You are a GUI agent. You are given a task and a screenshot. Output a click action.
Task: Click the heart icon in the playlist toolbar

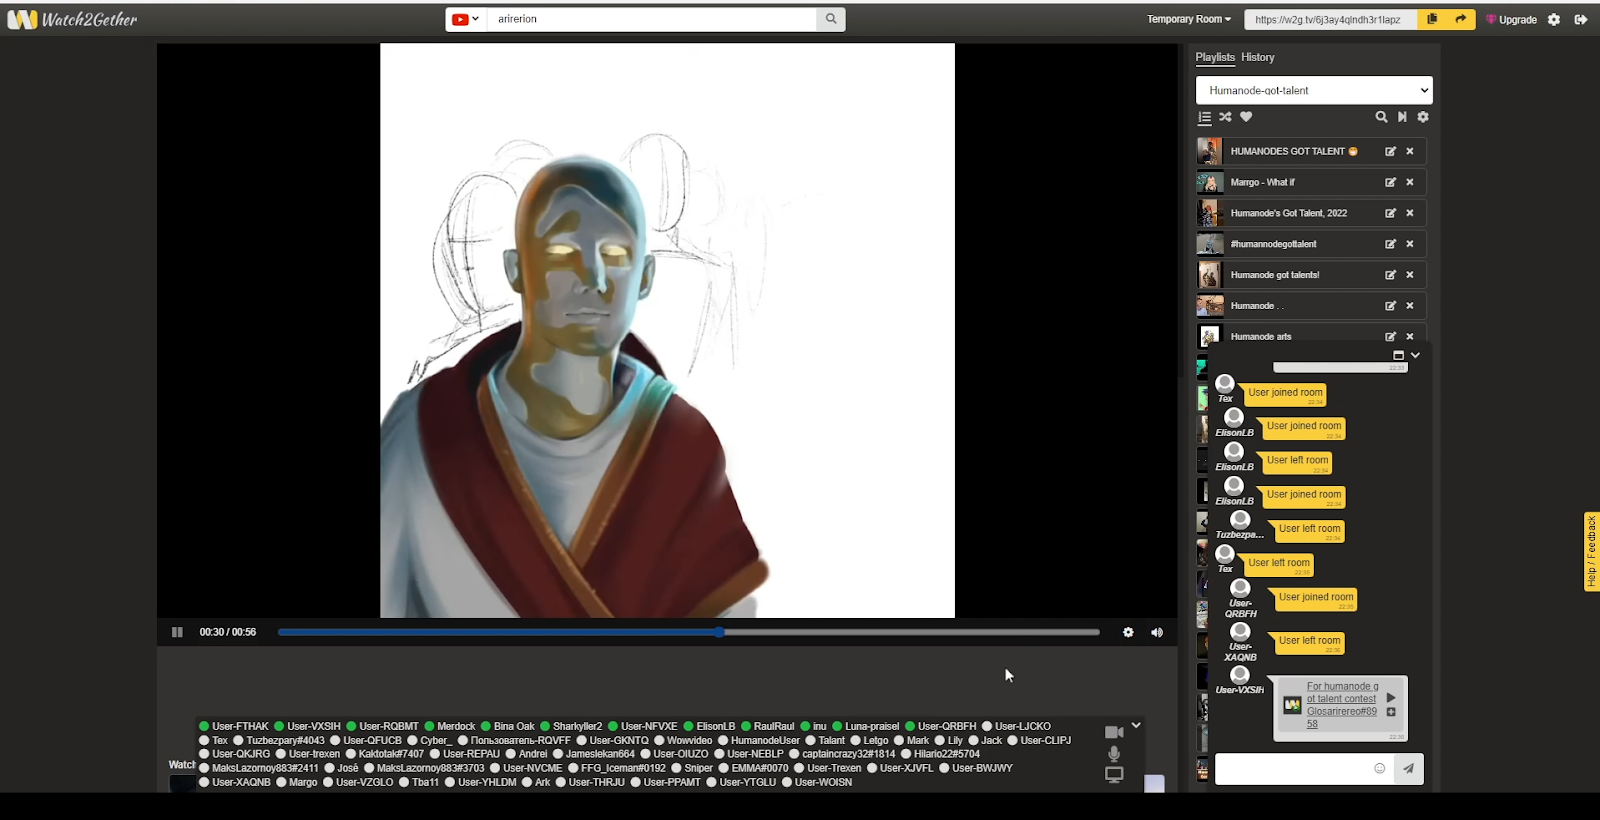[x=1246, y=117]
